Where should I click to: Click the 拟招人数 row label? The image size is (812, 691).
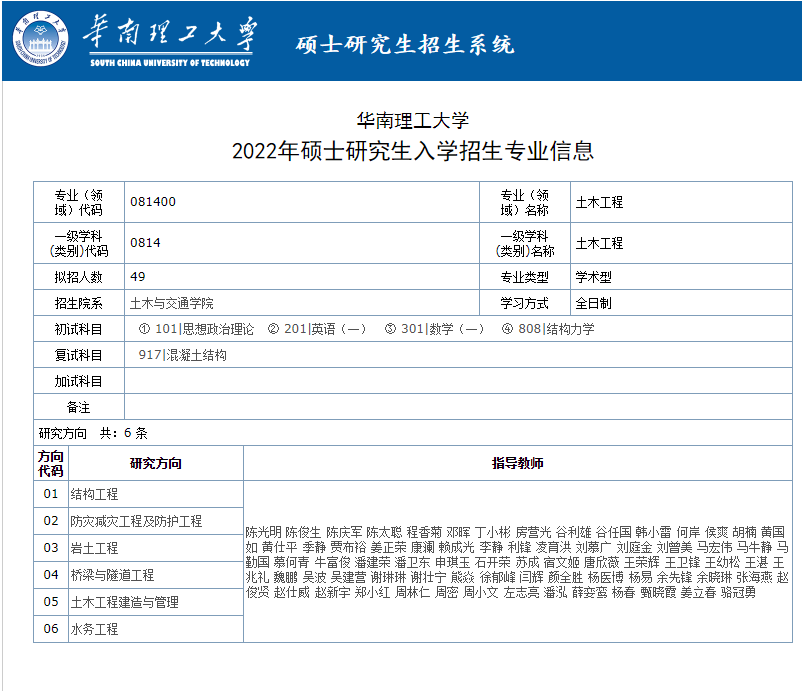tap(79, 277)
